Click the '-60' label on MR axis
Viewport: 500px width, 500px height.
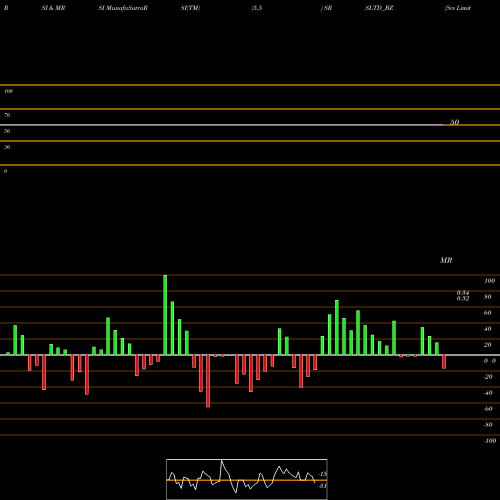[x=488, y=409]
